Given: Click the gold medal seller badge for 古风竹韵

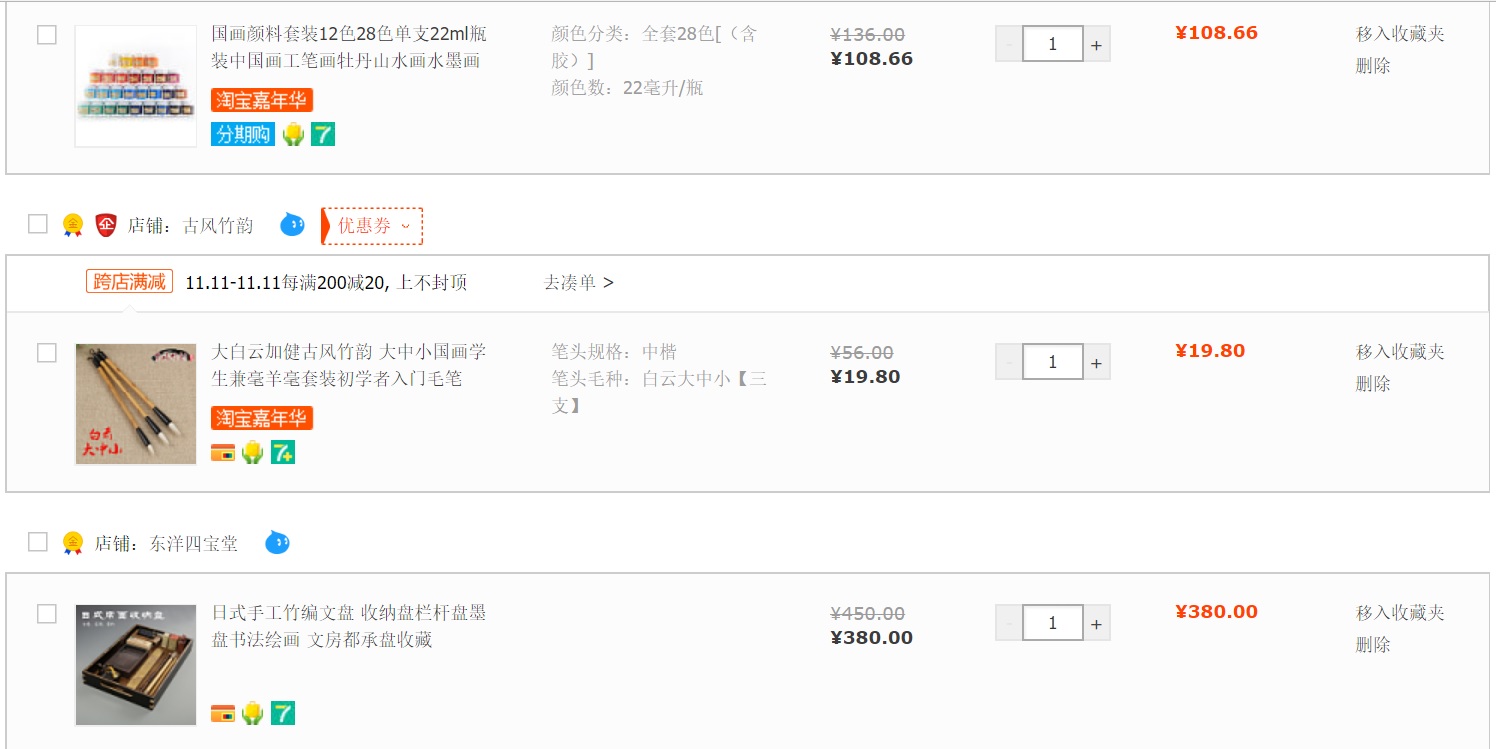Looking at the screenshot, I should pos(73,225).
